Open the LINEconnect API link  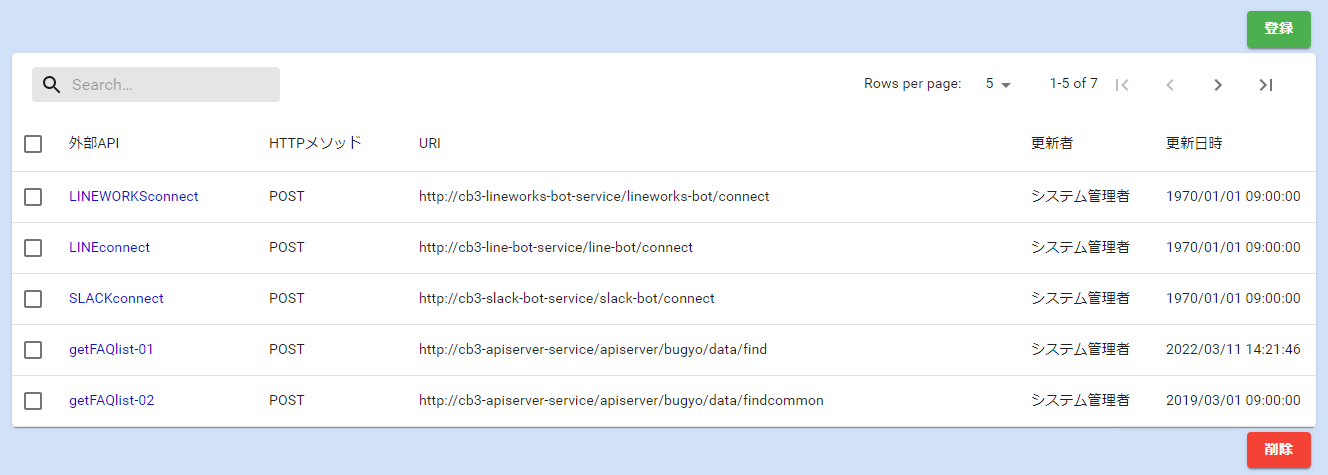tap(109, 247)
